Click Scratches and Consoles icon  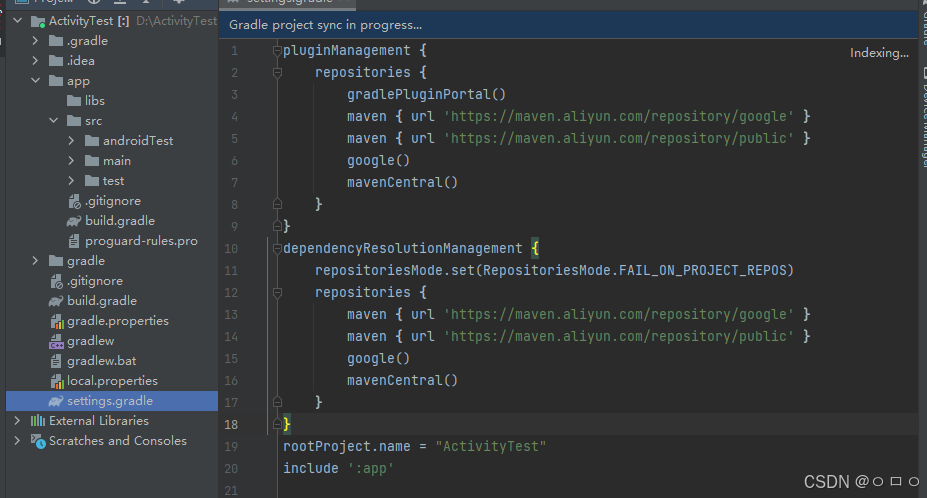click(38, 441)
